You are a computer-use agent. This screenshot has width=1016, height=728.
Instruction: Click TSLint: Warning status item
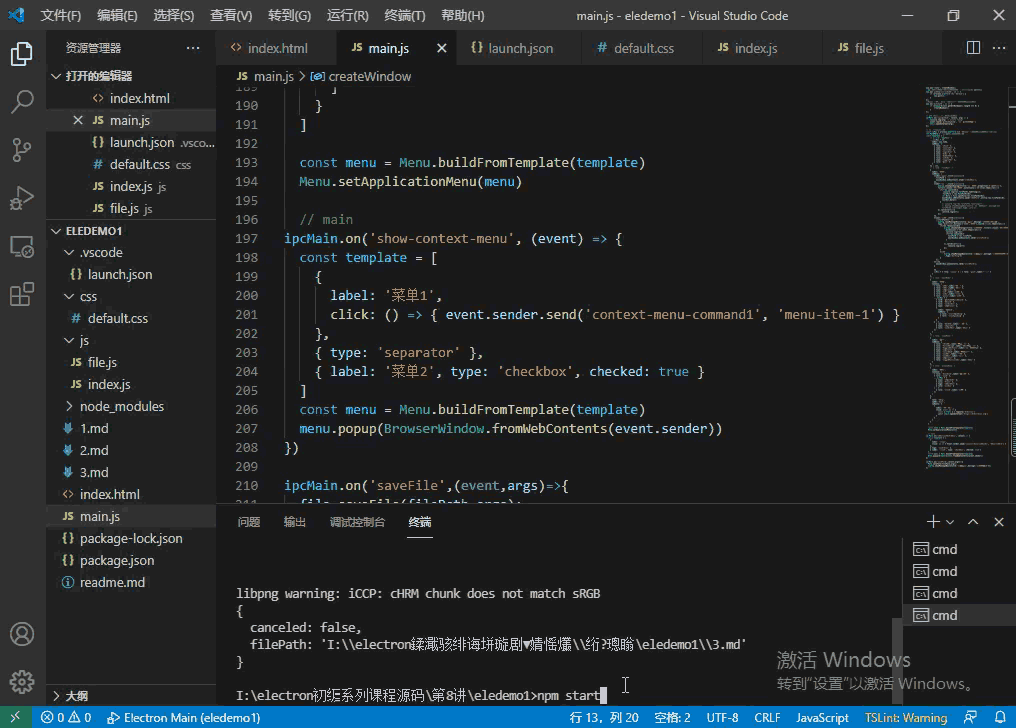[x=906, y=718]
